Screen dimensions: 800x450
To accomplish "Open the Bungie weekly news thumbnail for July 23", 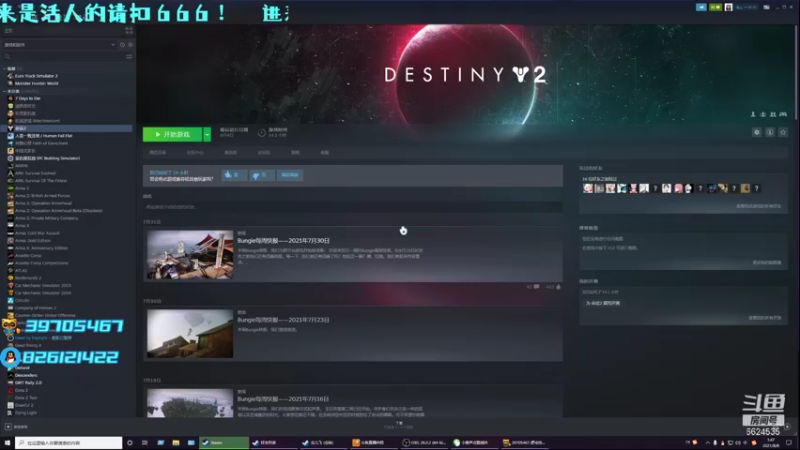I will click(x=190, y=334).
